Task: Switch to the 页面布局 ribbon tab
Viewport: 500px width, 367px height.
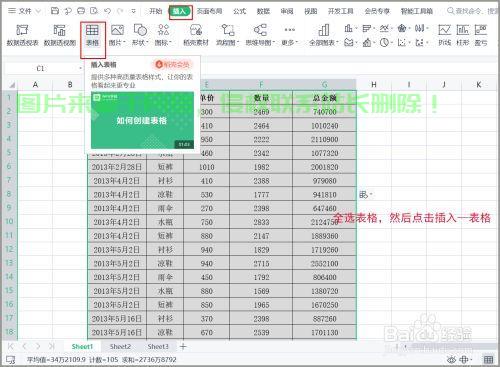Action: click(x=209, y=11)
